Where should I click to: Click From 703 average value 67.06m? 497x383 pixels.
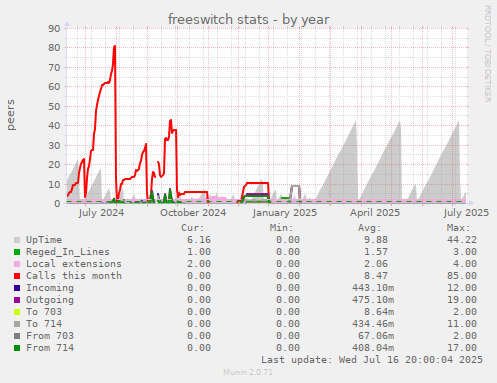coord(376,336)
